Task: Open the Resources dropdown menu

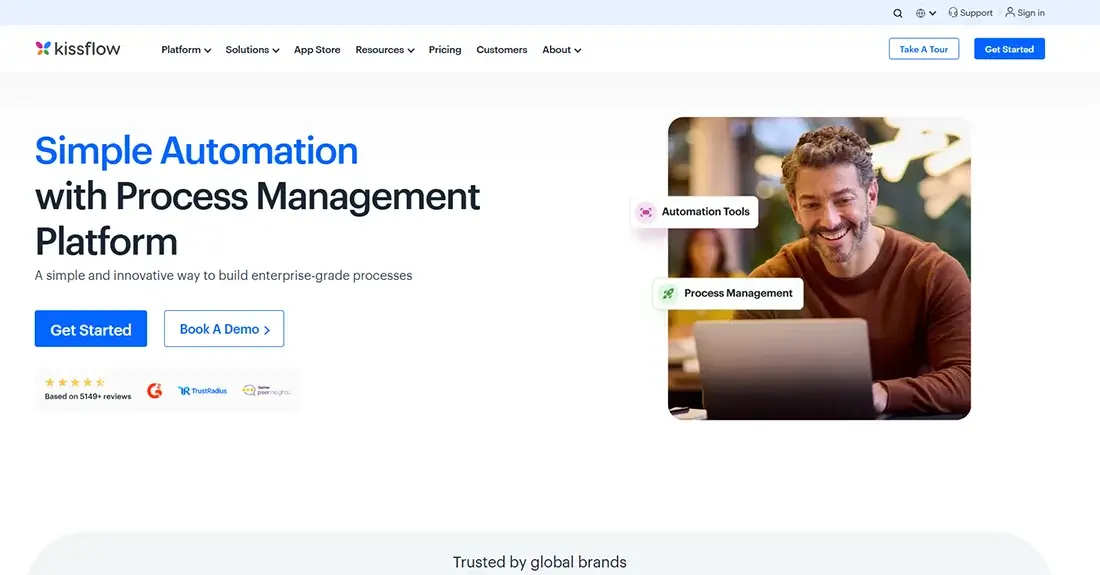Action: click(x=384, y=50)
